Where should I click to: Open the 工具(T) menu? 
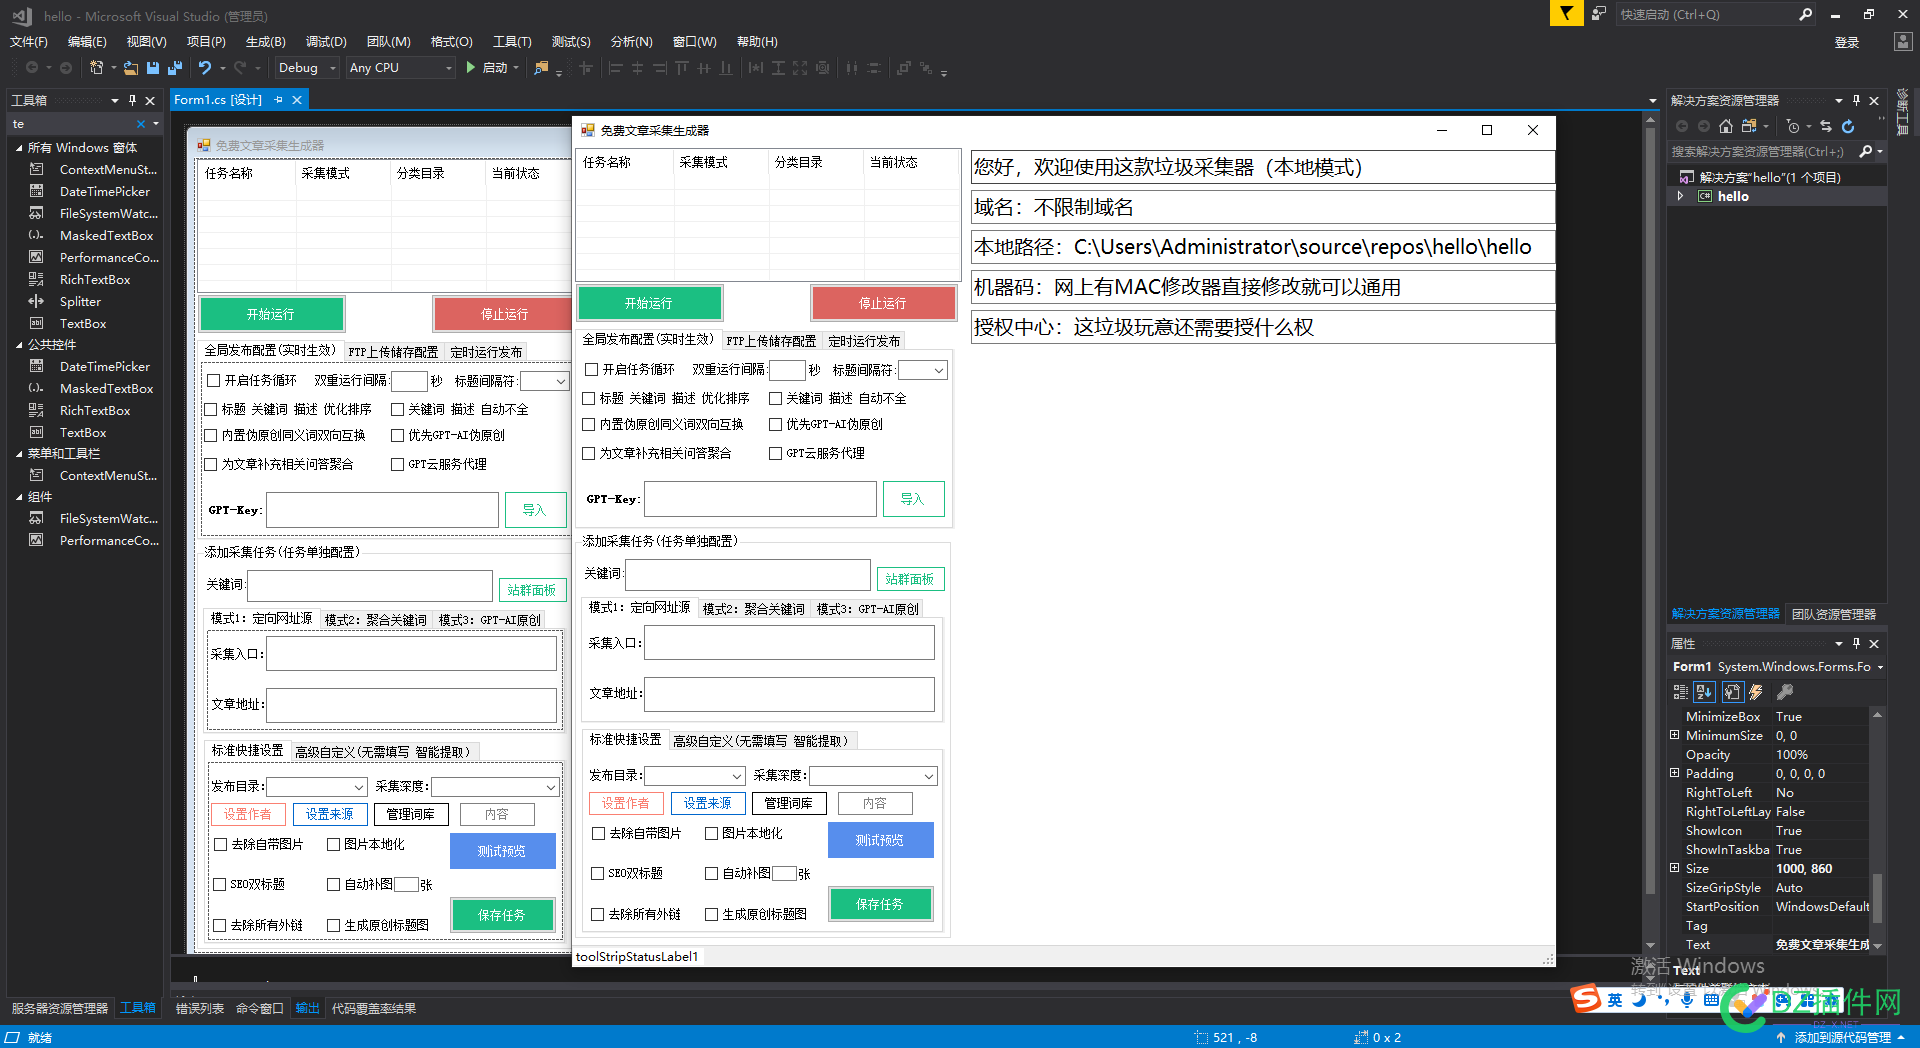click(x=512, y=41)
